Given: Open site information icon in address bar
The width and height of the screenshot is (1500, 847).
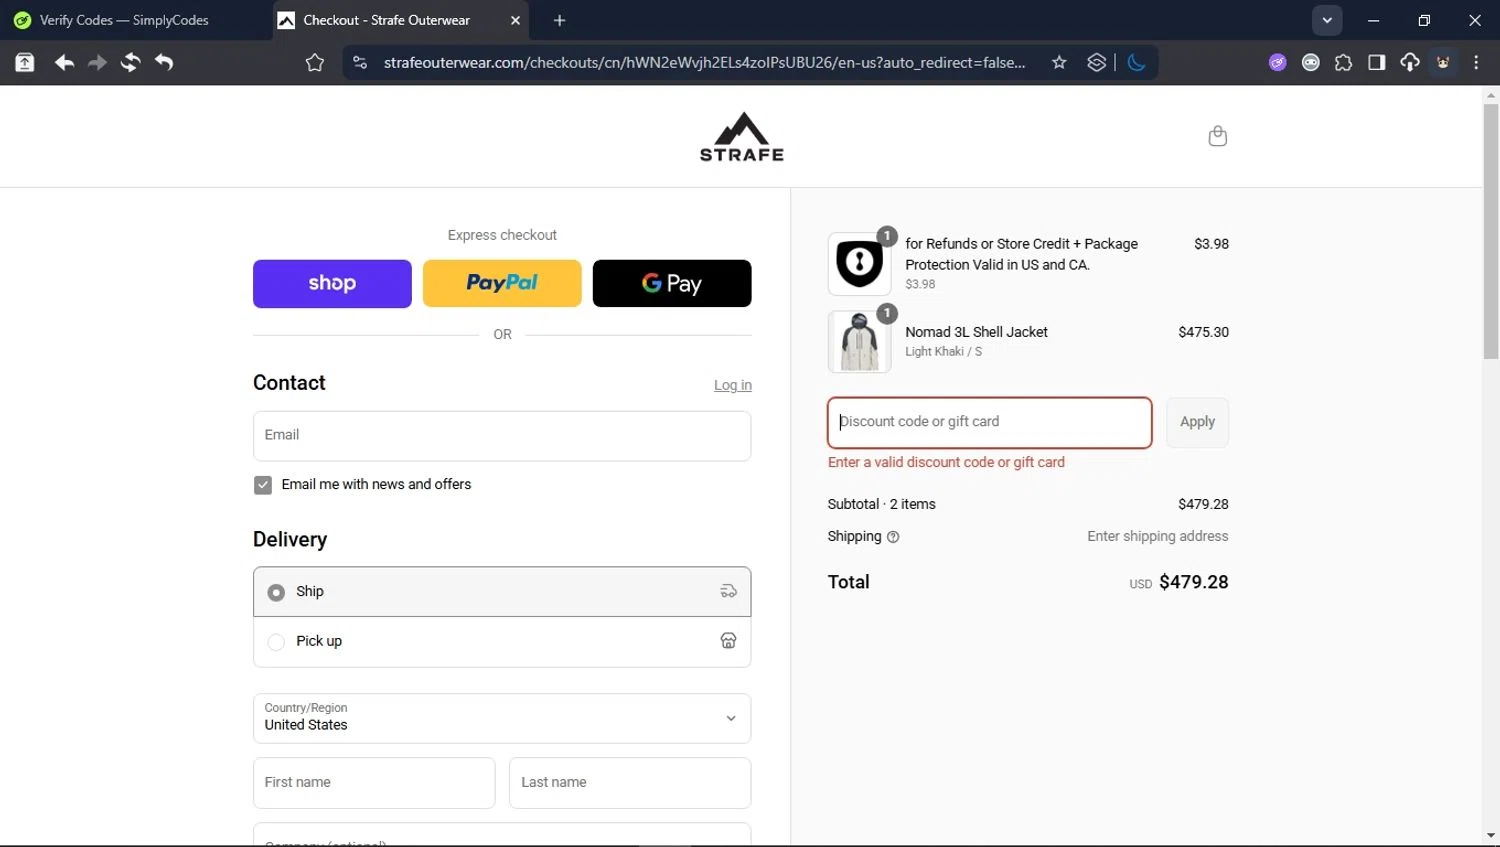Looking at the screenshot, I should pos(360,63).
